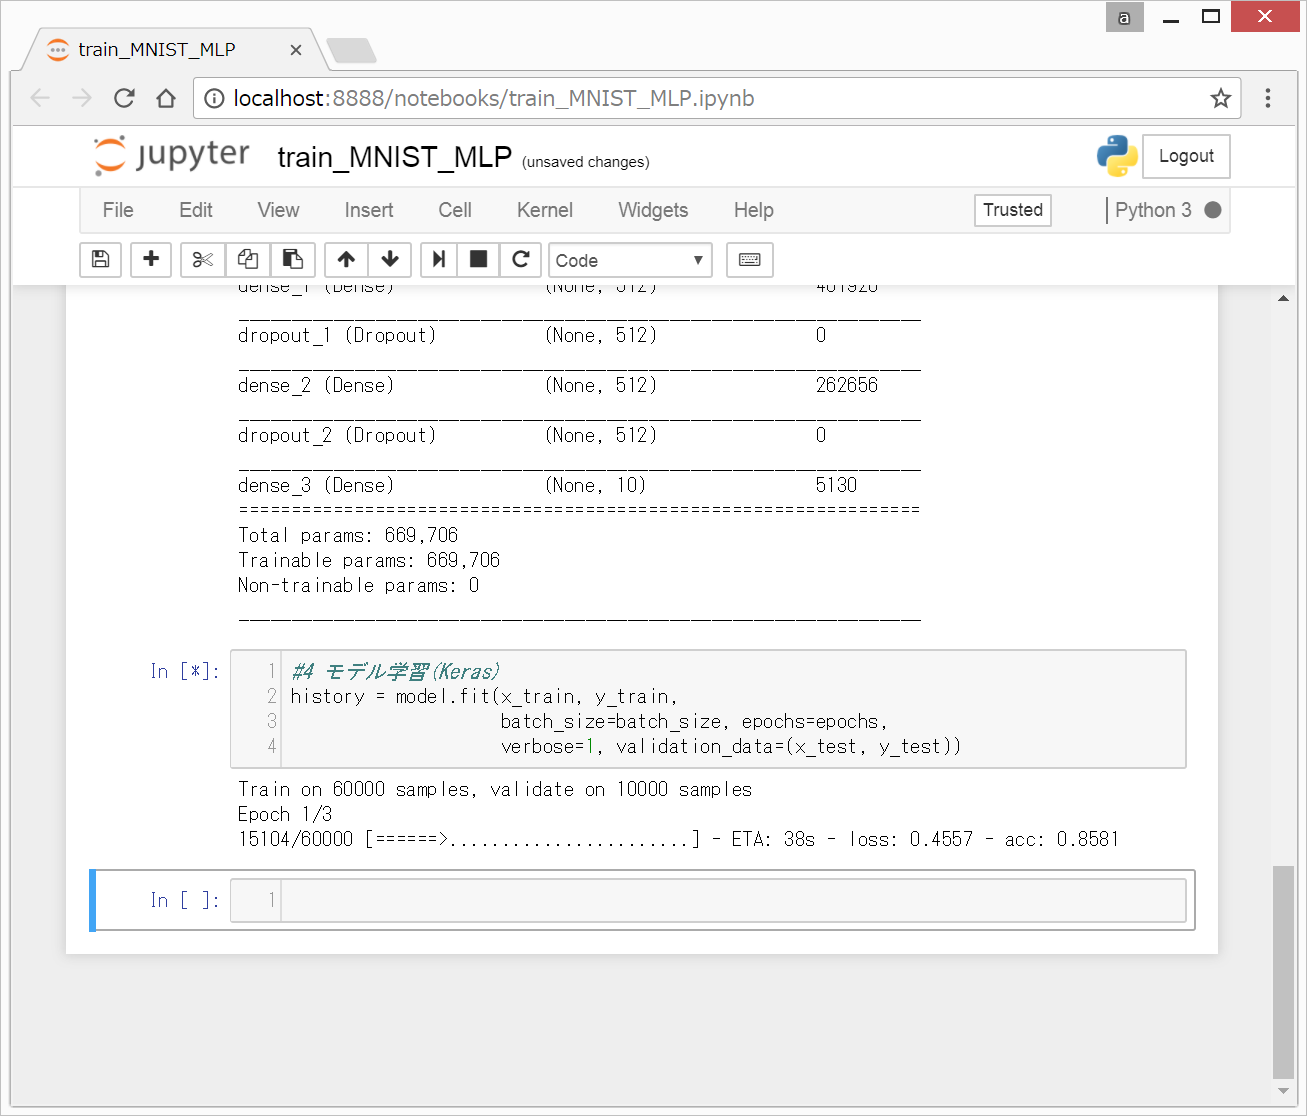Open the Widgets menu
Screen dimensions: 1307x1116
point(653,210)
